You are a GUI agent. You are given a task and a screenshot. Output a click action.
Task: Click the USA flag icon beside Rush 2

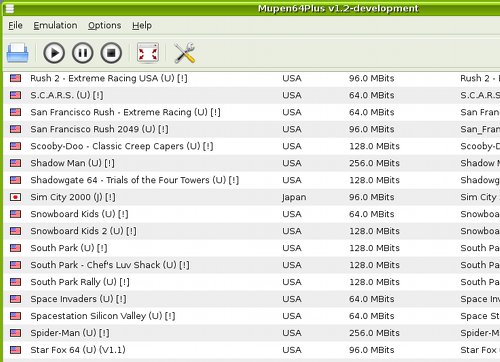tap(15, 78)
